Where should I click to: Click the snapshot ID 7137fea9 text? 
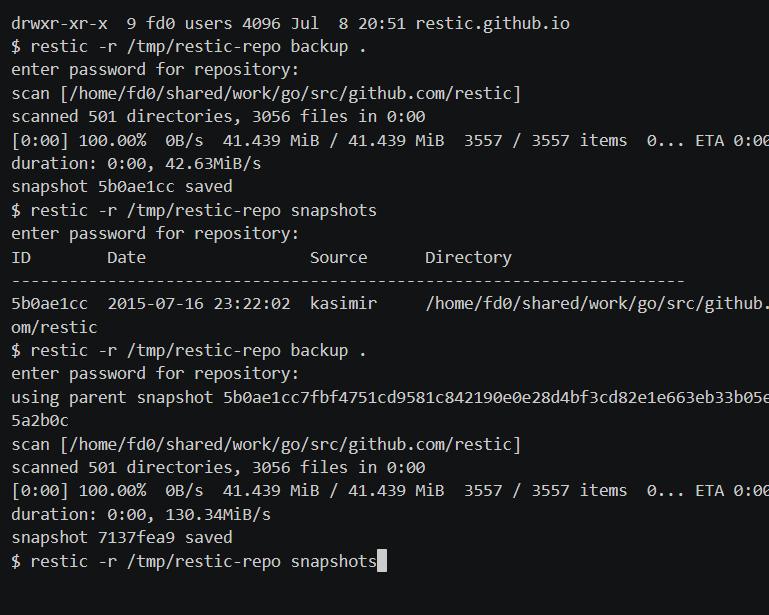point(136,538)
